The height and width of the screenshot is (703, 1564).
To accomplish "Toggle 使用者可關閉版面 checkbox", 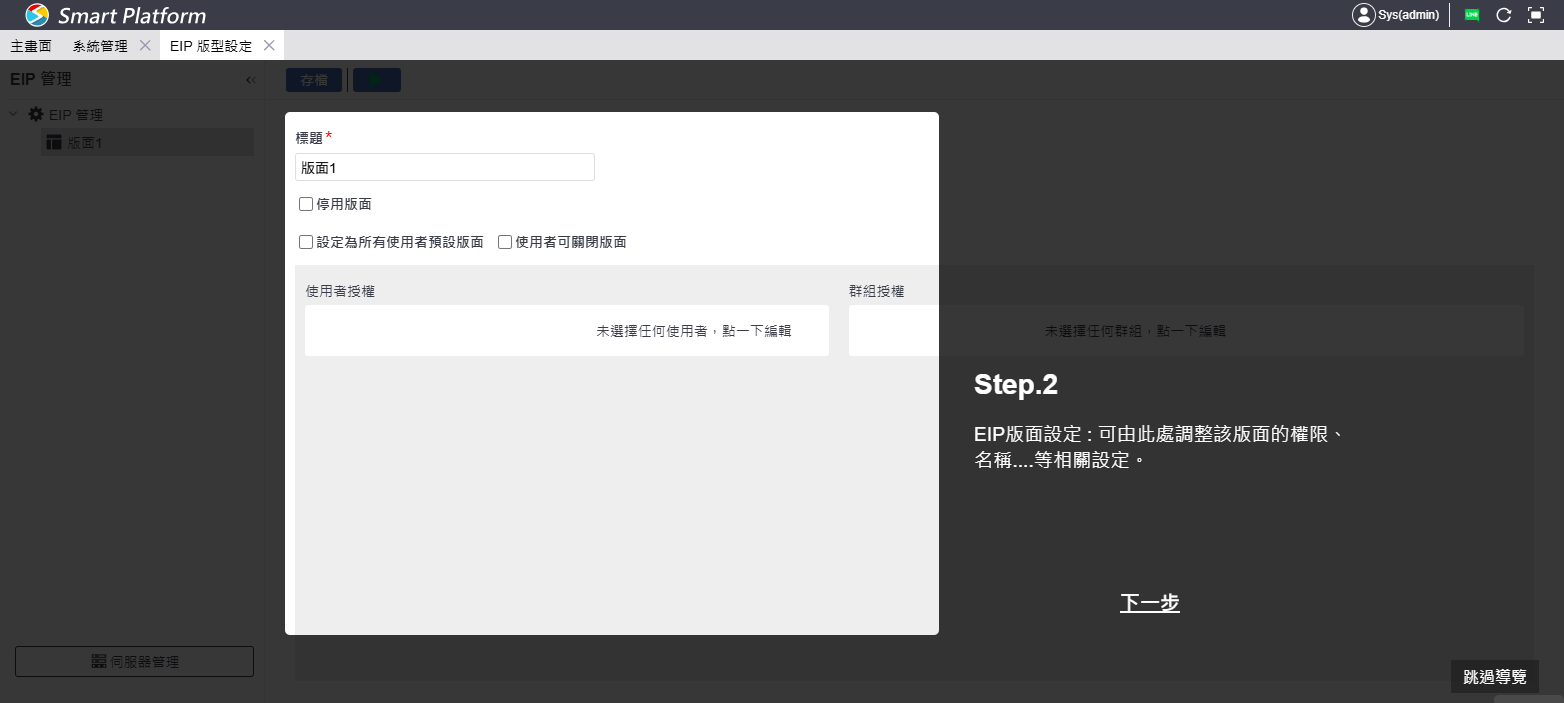I will click(x=505, y=242).
